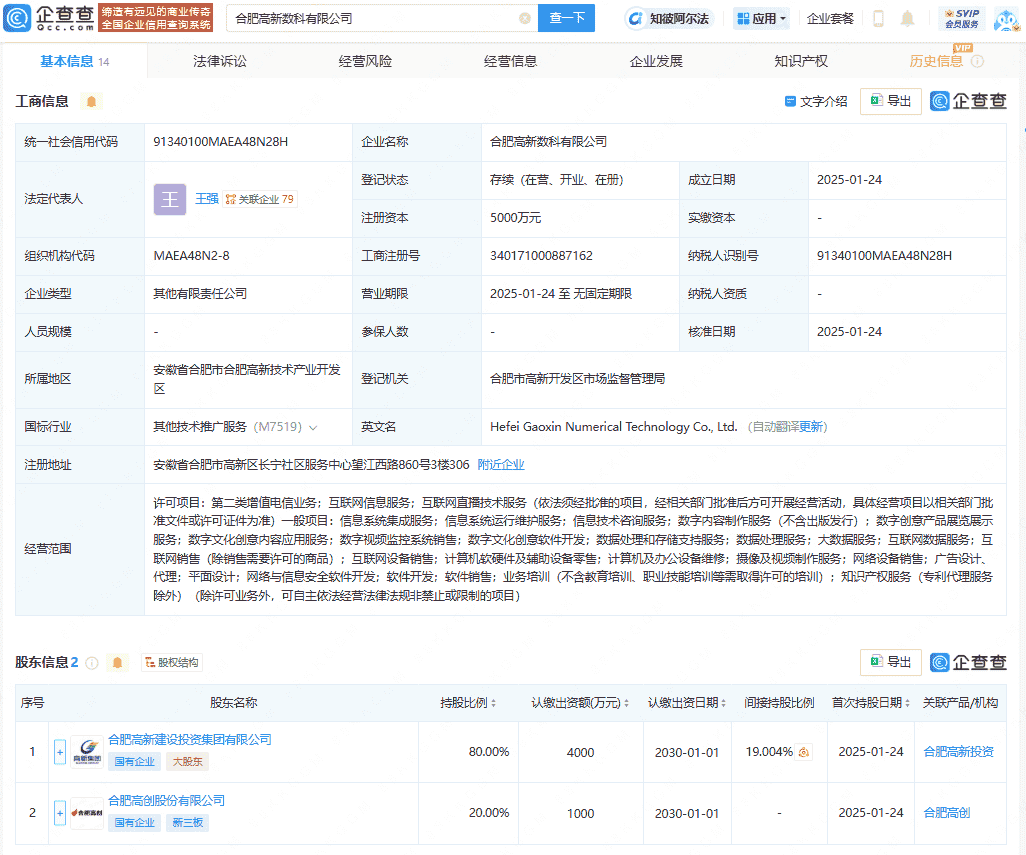The image size is (1026, 855).
Task: Click the 查一下 search button
Action: [x=566, y=18]
